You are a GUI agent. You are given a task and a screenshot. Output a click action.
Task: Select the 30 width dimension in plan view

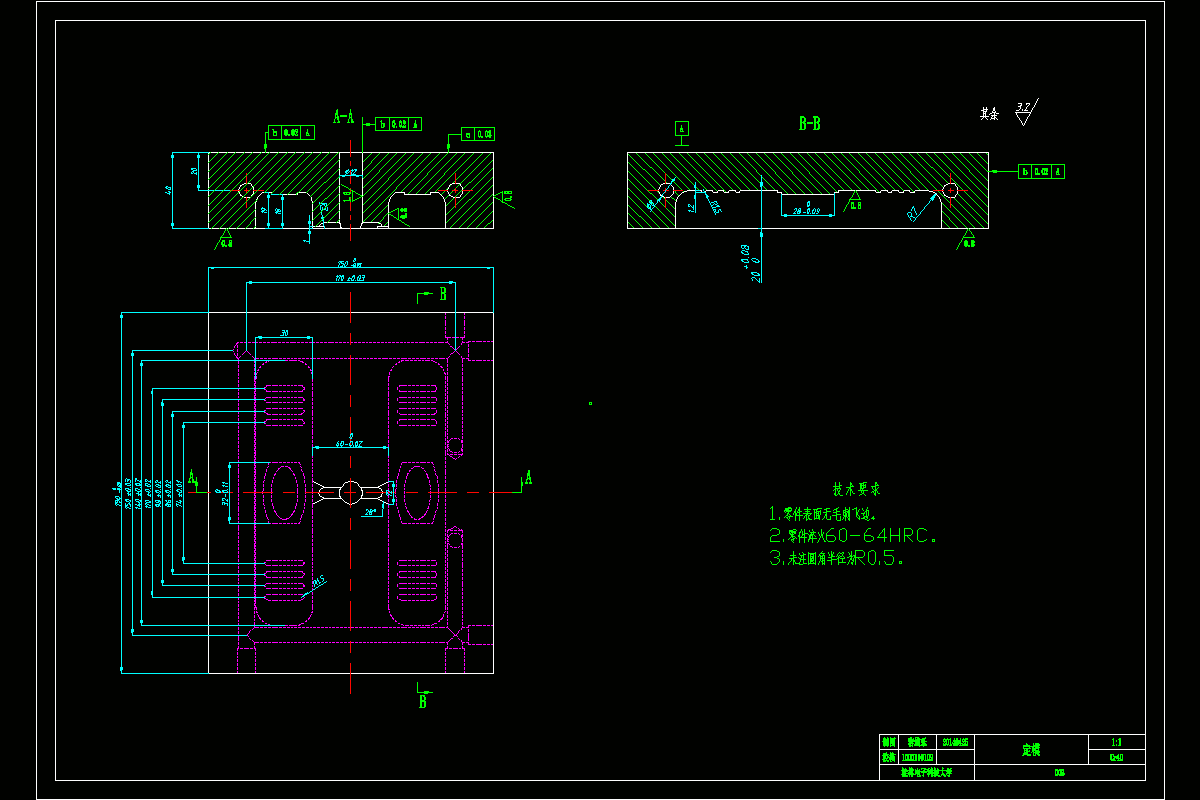[x=284, y=333]
